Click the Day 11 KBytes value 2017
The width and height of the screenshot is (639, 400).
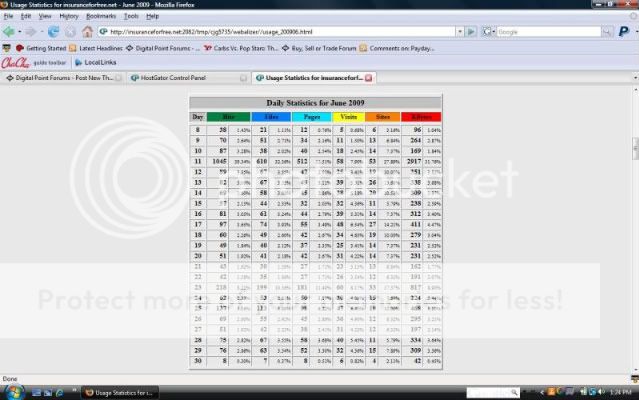414,162
